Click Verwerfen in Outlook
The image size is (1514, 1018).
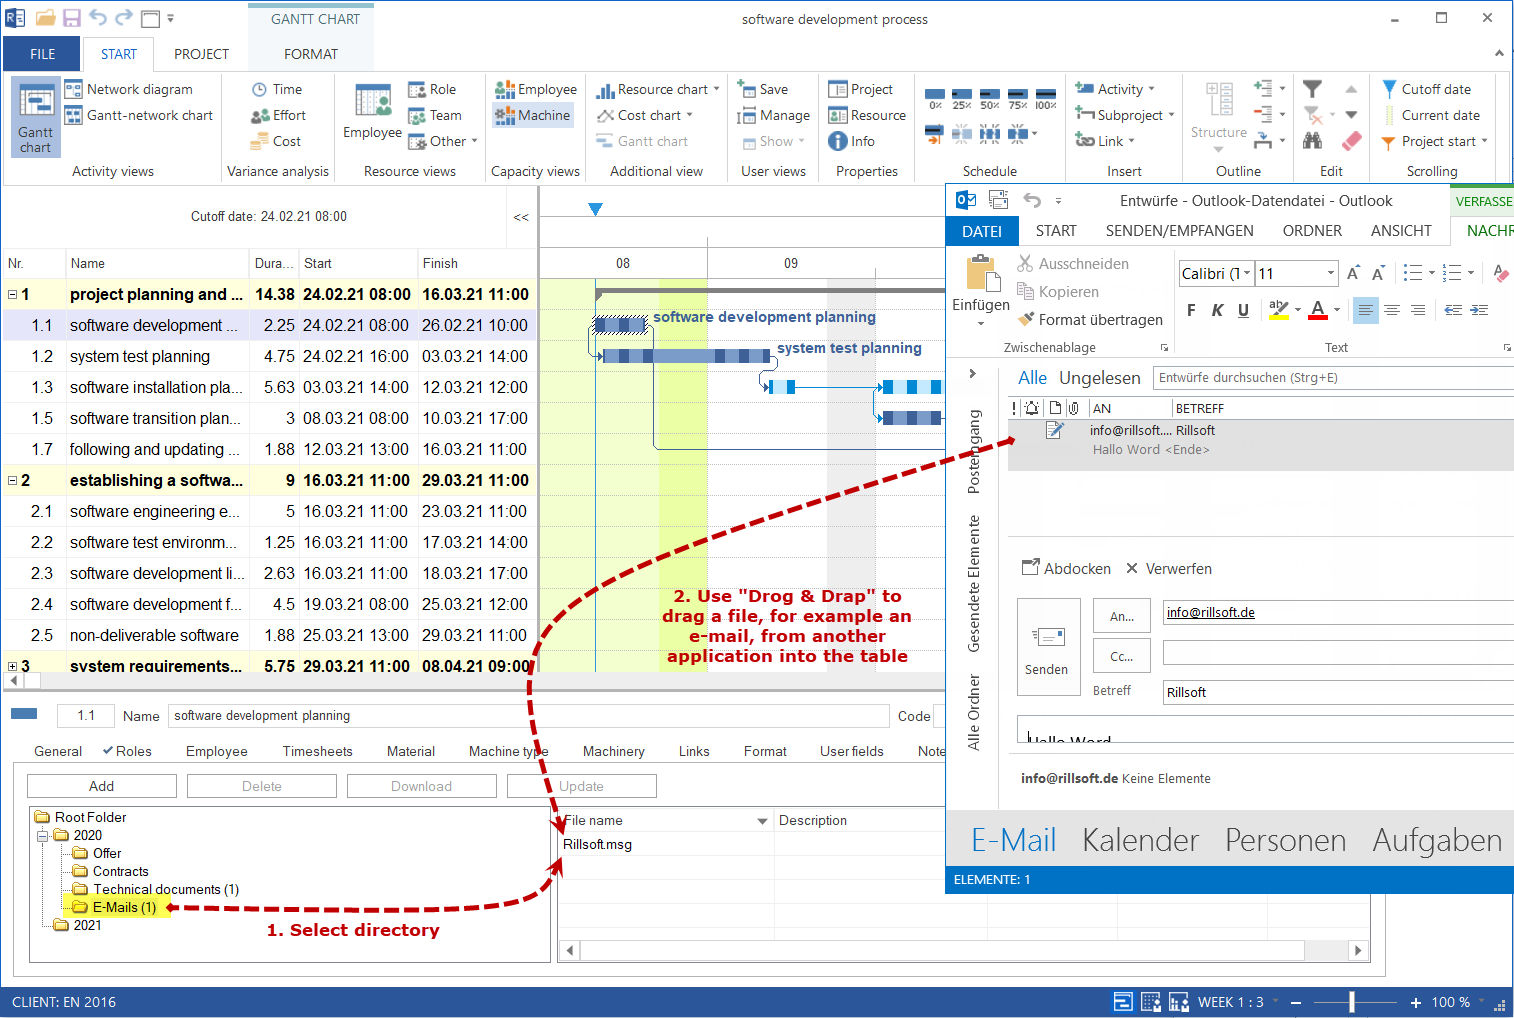pos(1168,568)
